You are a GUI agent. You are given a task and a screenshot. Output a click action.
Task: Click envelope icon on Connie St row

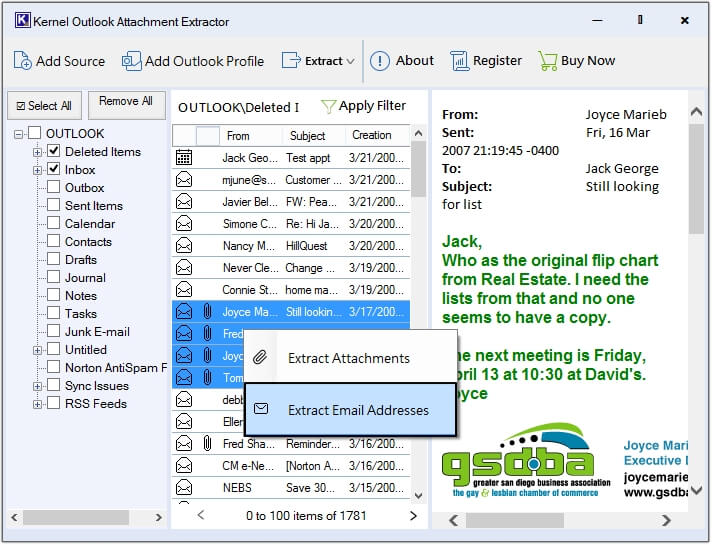click(x=184, y=290)
